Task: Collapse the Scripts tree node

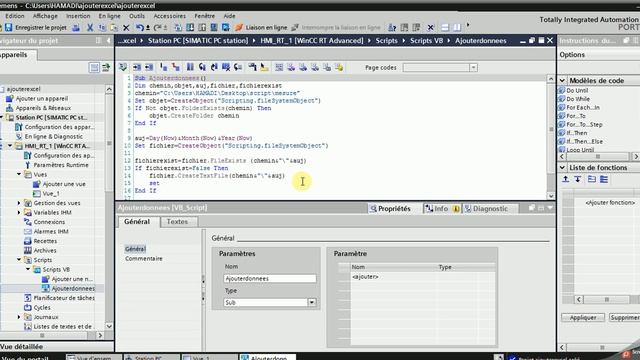Action: click(19, 260)
